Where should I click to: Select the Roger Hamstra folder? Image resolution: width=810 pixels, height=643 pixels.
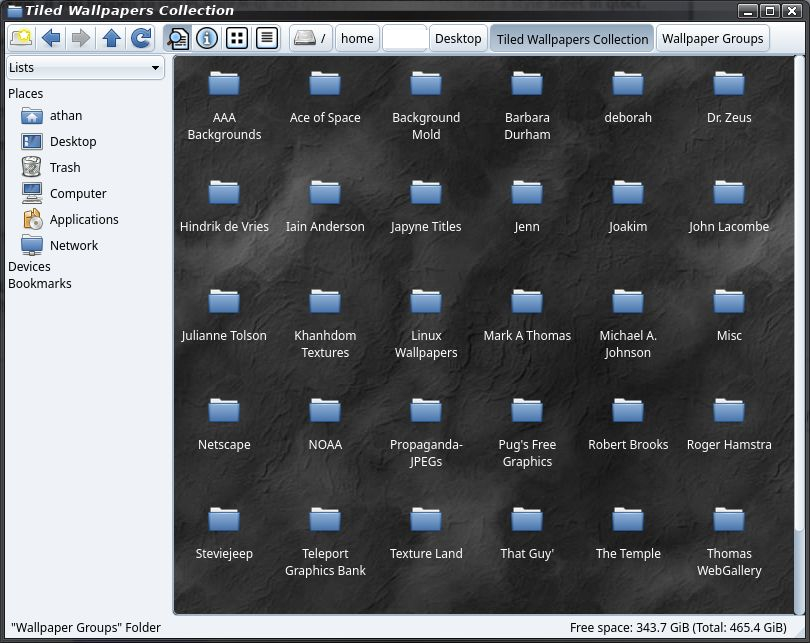729,424
